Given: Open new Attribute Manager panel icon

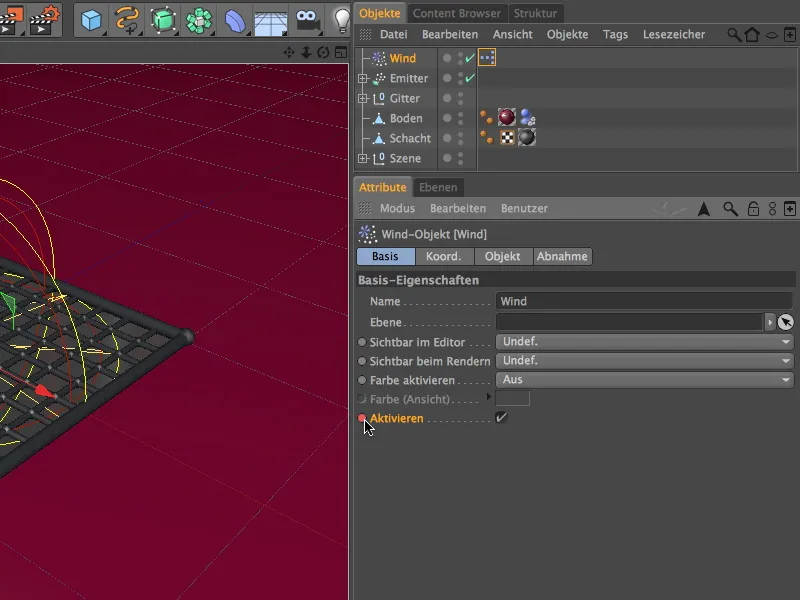Looking at the screenshot, I should 790,209.
